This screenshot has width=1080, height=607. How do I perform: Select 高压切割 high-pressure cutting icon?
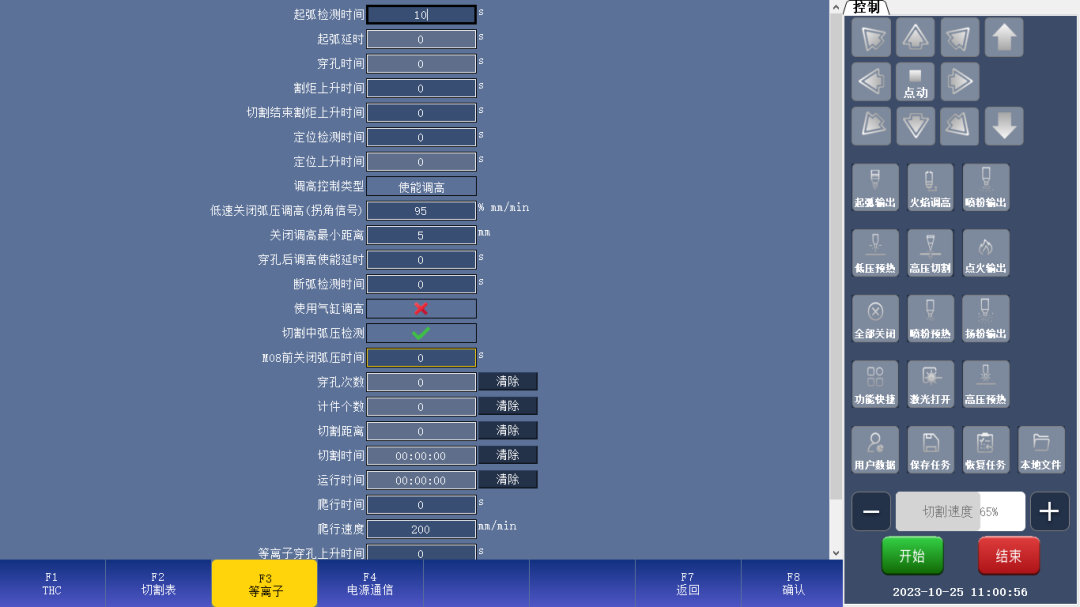click(x=930, y=252)
